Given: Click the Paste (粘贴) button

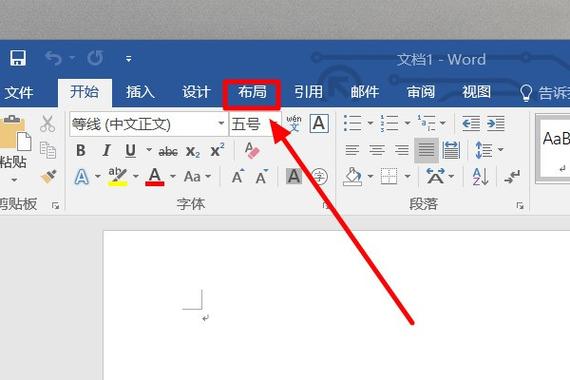Looking at the screenshot, I should [x=14, y=142].
